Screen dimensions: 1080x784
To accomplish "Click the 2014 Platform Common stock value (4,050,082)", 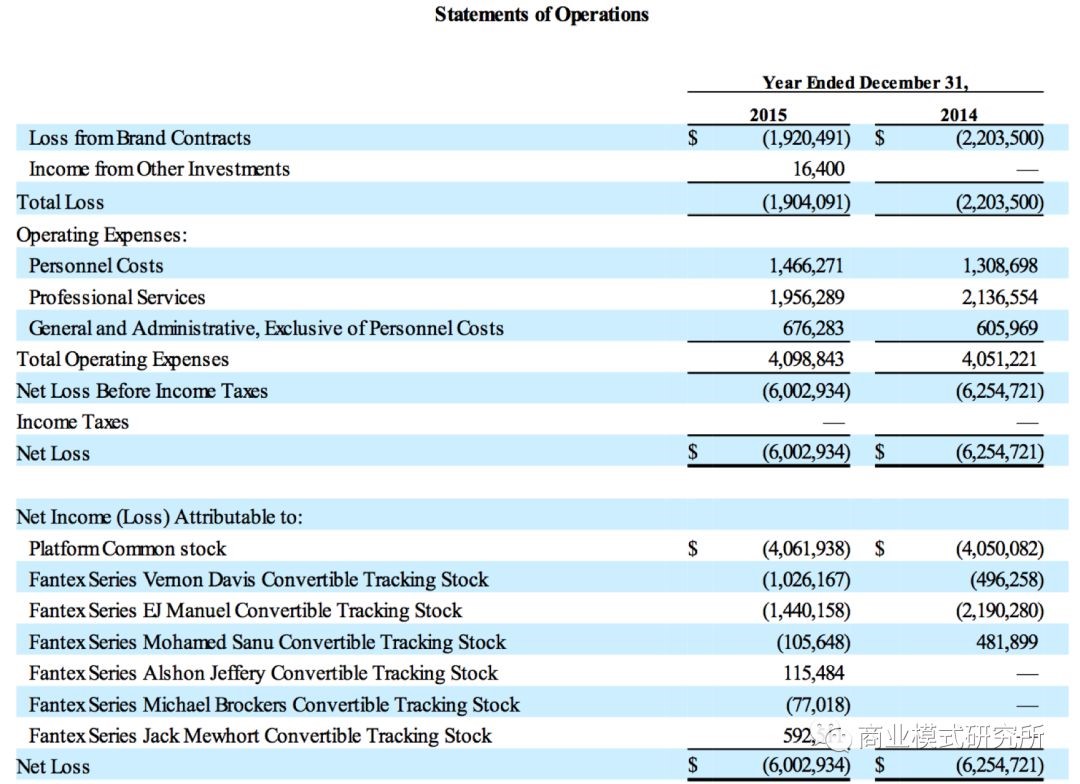I will pos(999,549).
